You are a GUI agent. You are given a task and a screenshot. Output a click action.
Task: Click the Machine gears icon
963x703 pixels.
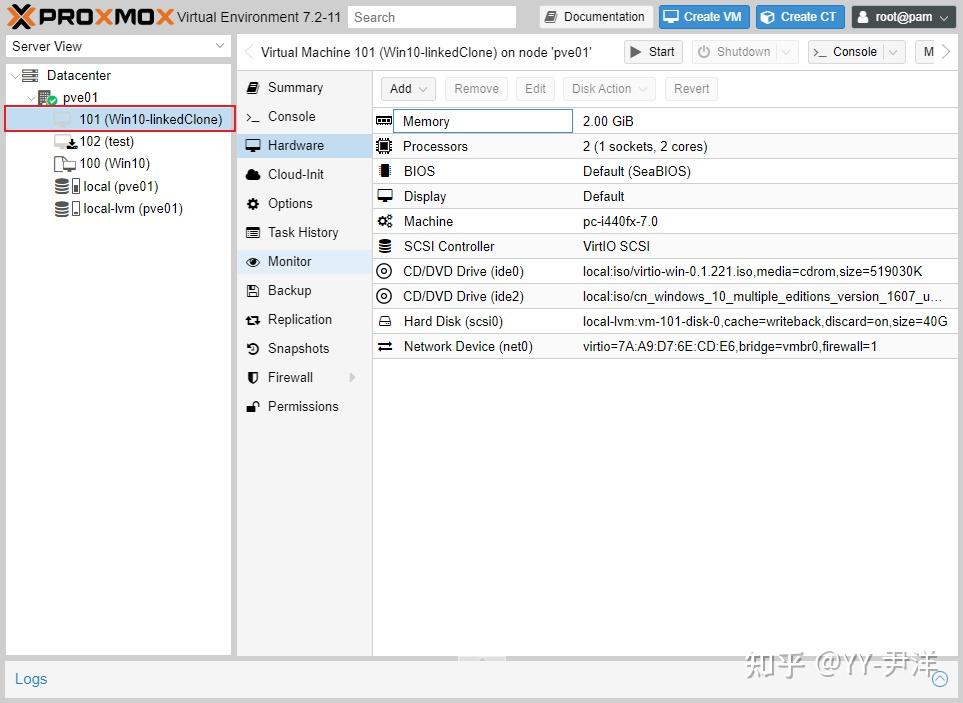(384, 221)
